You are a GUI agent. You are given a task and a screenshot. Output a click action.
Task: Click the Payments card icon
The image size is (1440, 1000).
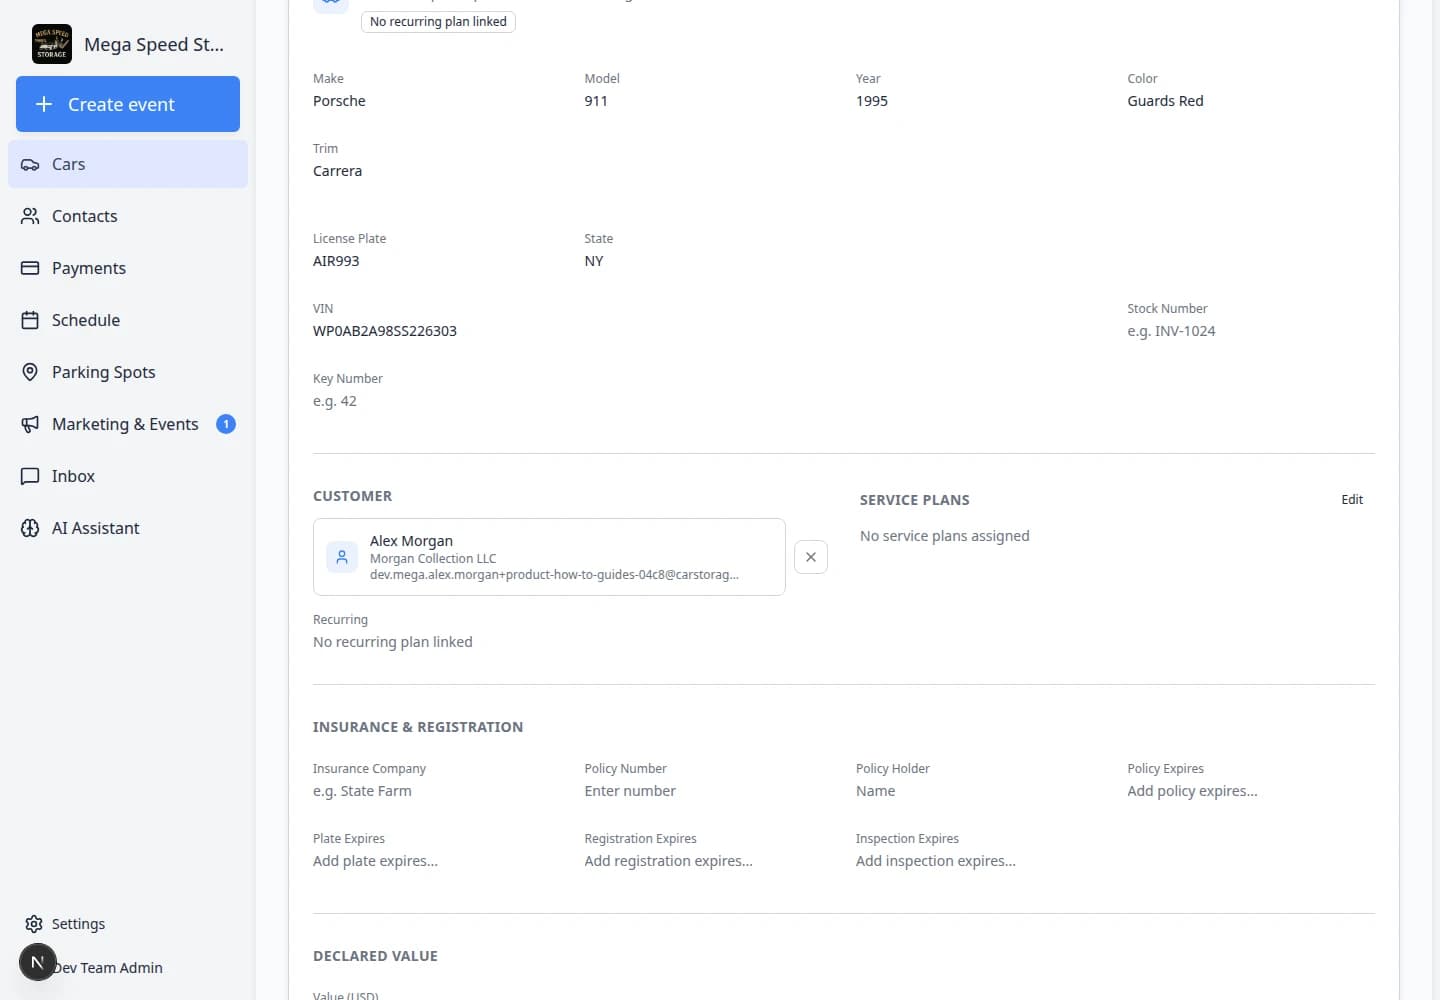coord(30,268)
